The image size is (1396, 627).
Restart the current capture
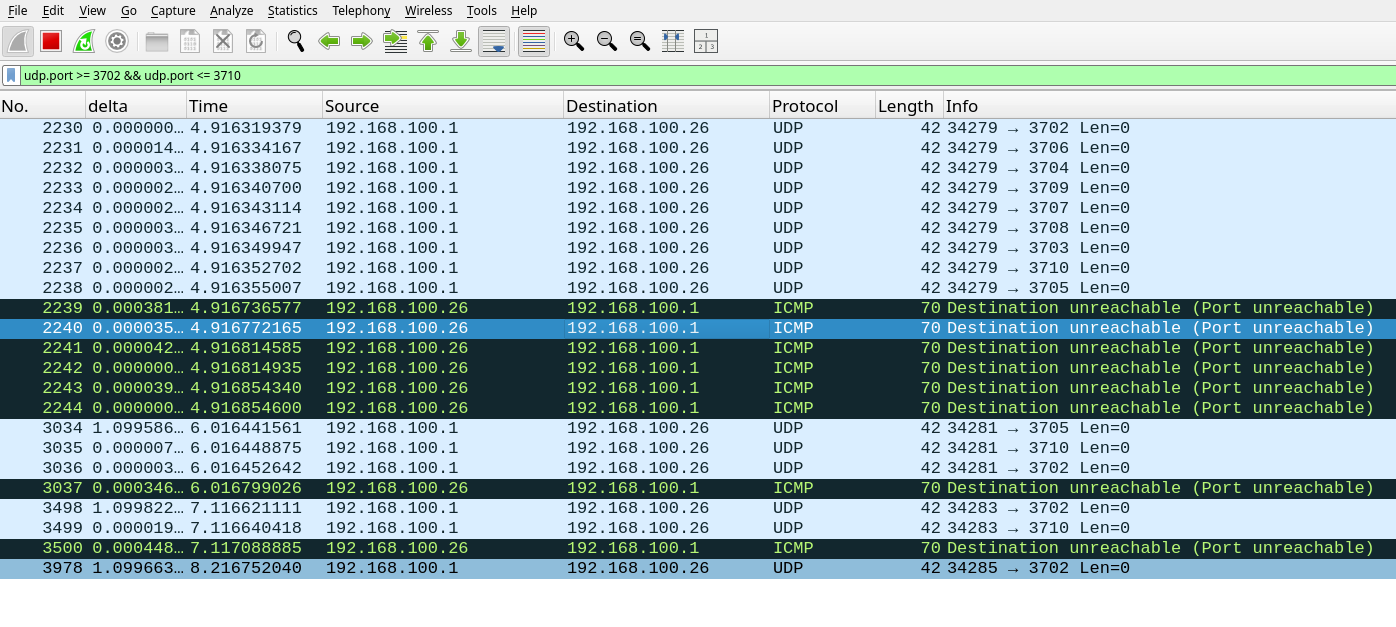(84, 41)
